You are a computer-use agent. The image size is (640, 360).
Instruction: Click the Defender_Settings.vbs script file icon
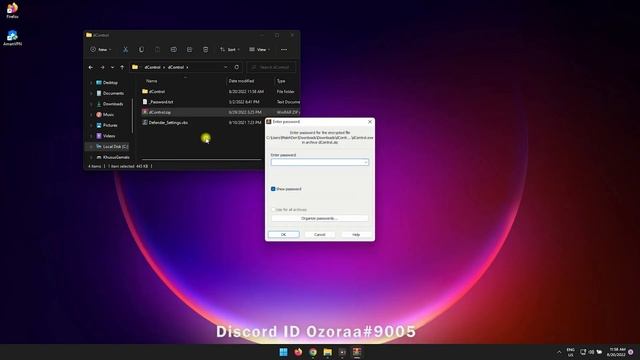[145, 122]
